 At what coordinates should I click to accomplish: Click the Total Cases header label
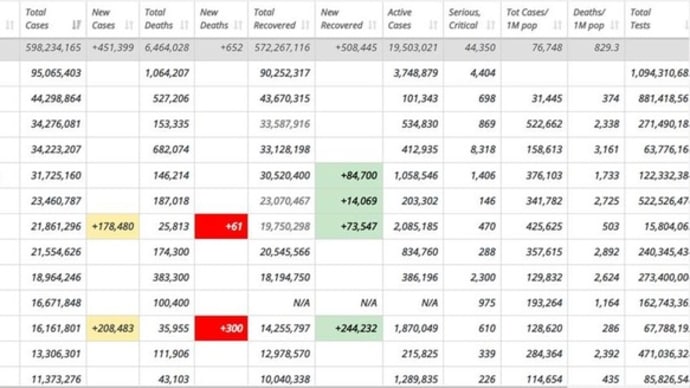(37, 19)
